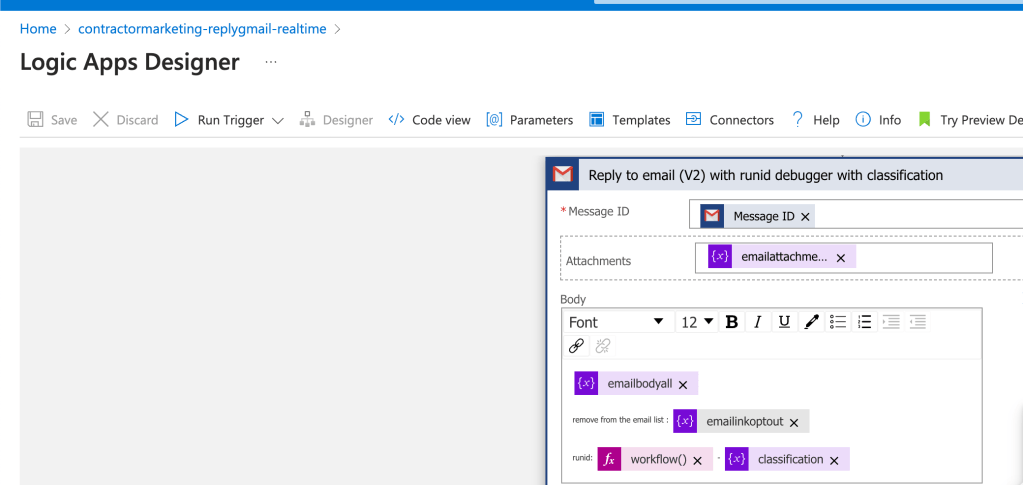This screenshot has height=485, width=1023.
Task: Click the workflow() expression token
Action: 654,459
